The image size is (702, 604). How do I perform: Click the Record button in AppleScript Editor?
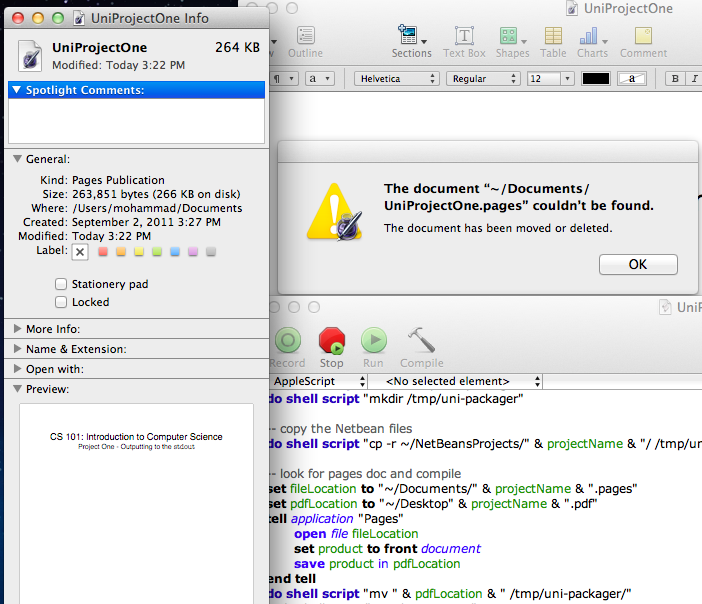287,347
